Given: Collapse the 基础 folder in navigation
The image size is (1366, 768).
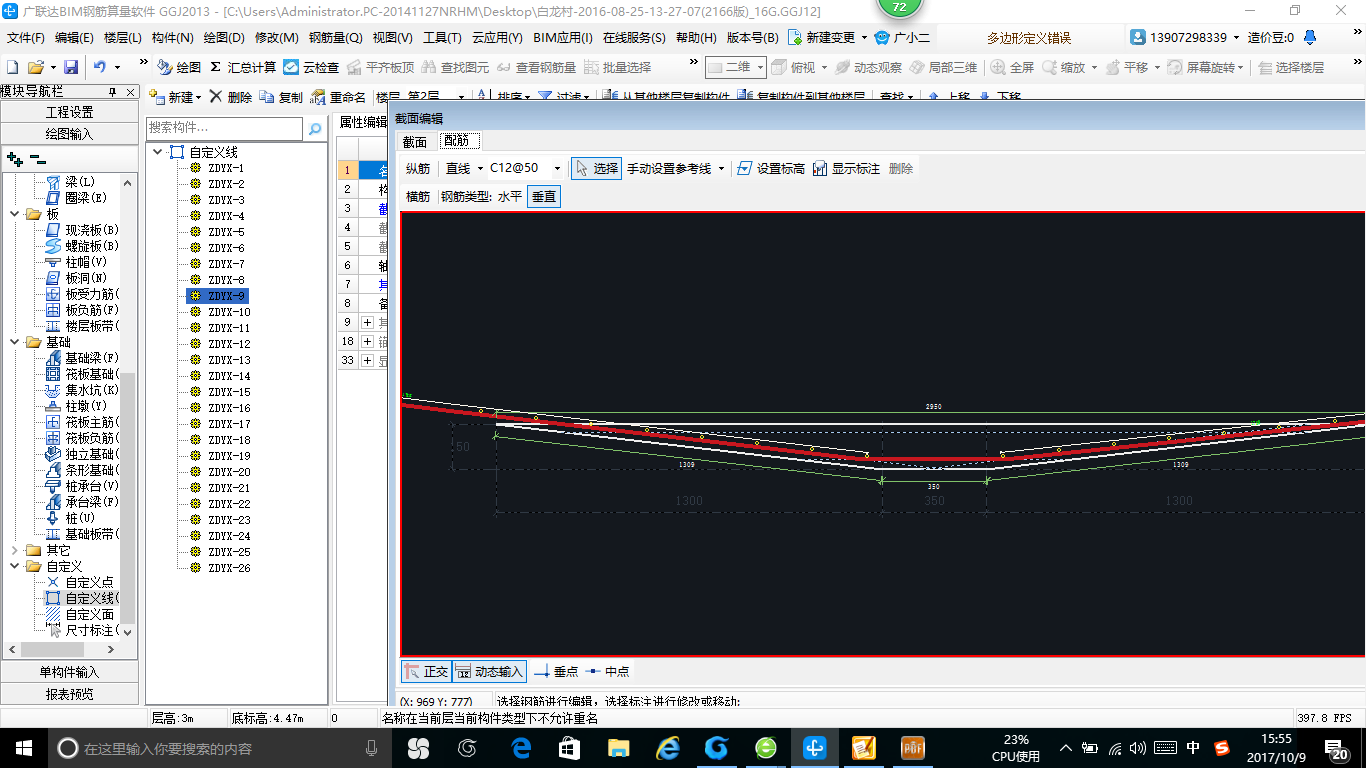Looking at the screenshot, I should click(x=14, y=342).
